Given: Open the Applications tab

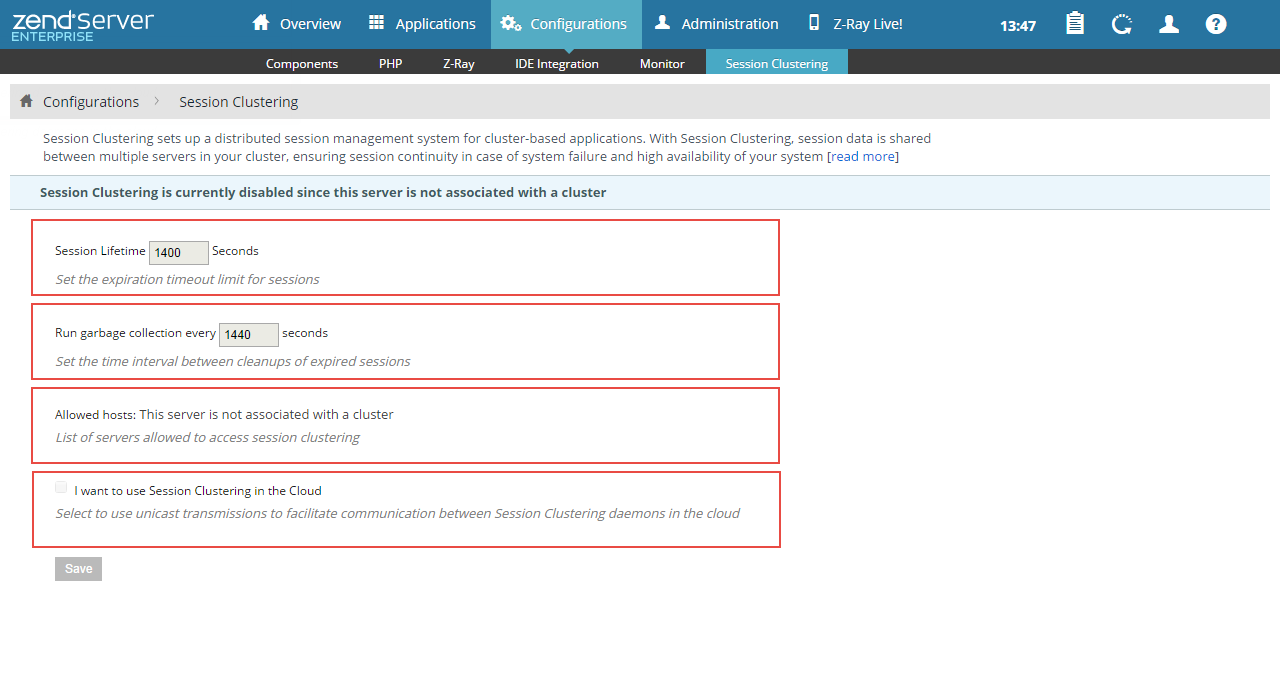Looking at the screenshot, I should point(422,24).
